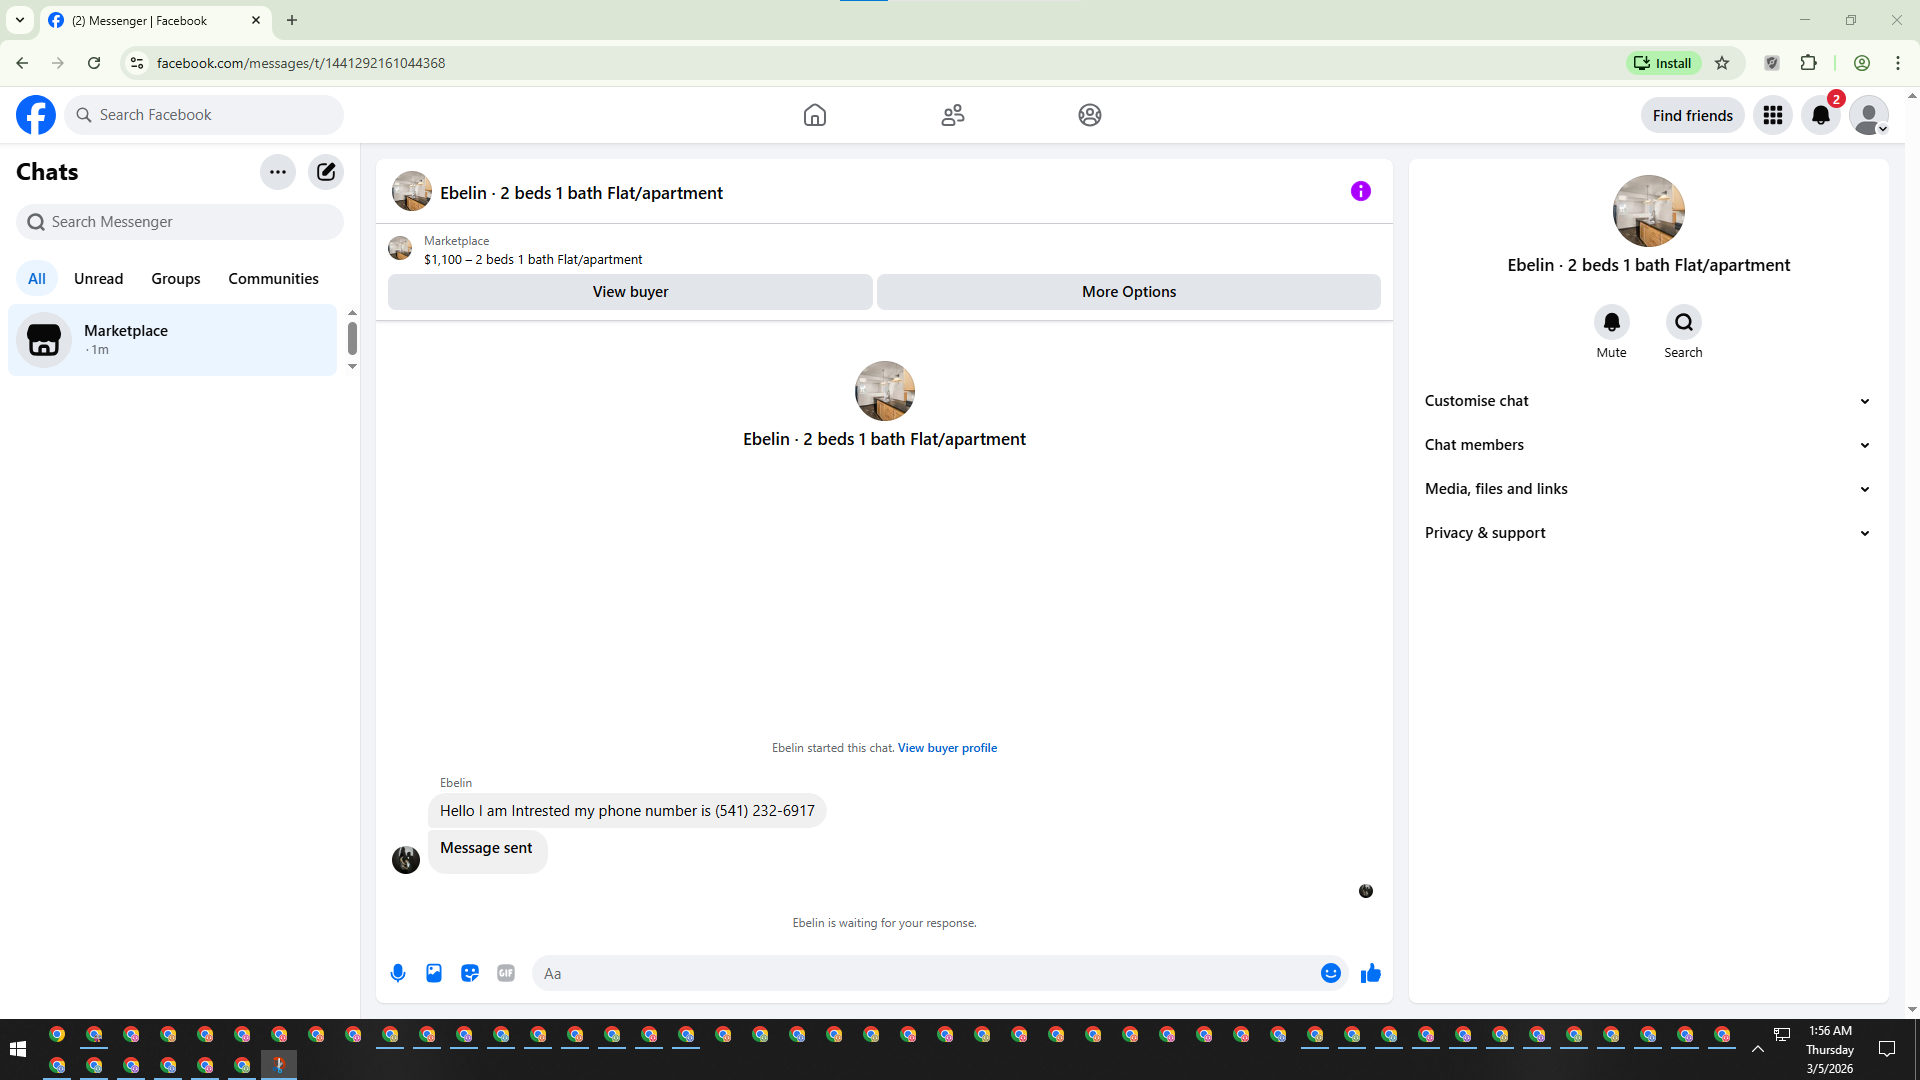Open the Windows Start menu

pos(17,1049)
